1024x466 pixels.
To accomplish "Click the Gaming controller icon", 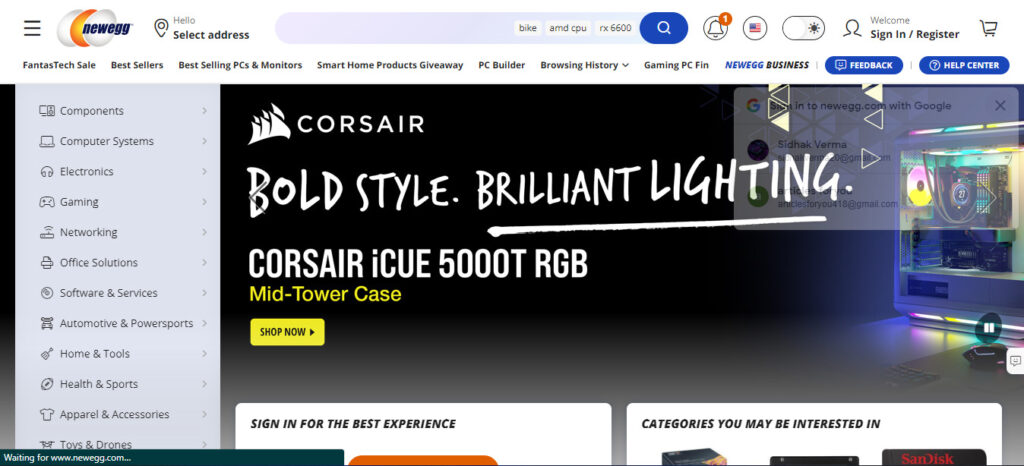I will coord(47,202).
